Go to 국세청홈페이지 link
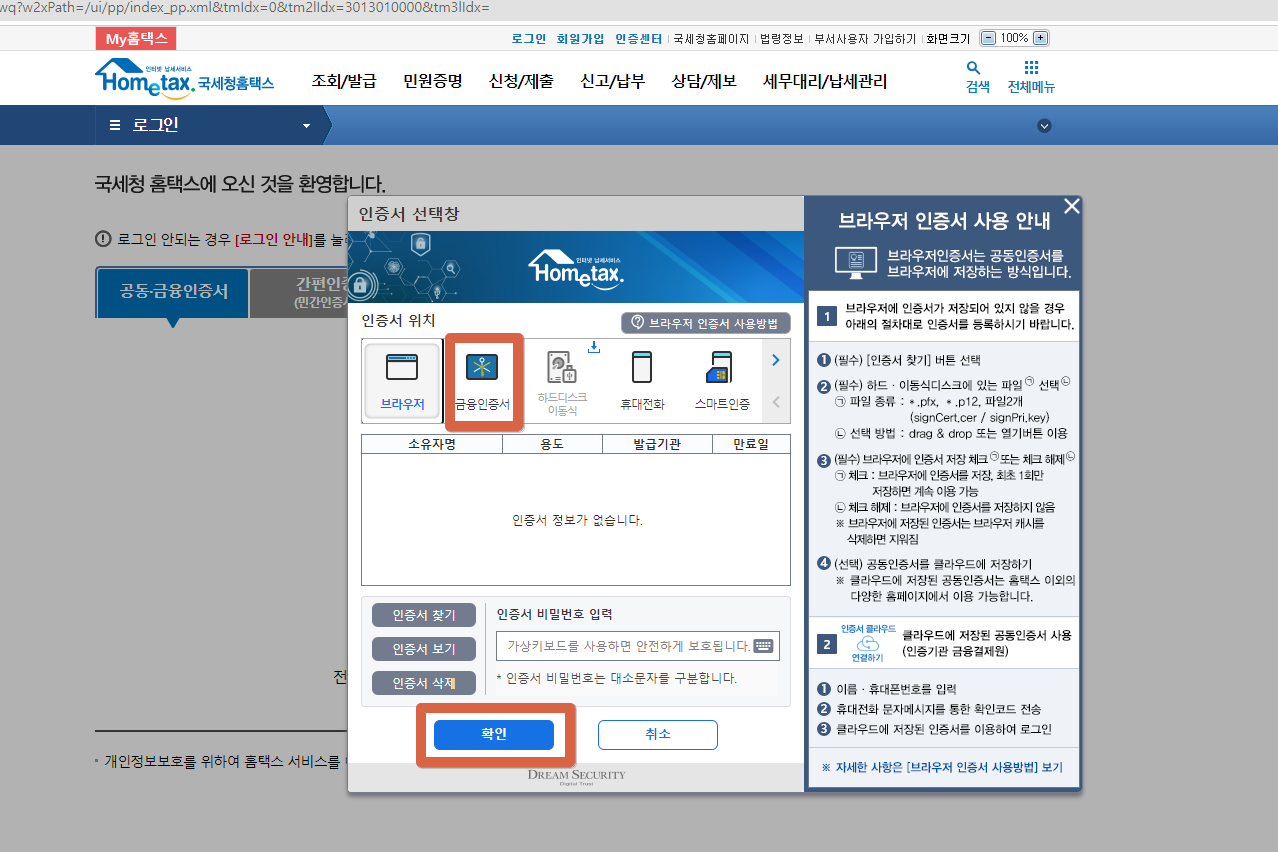 [x=711, y=39]
